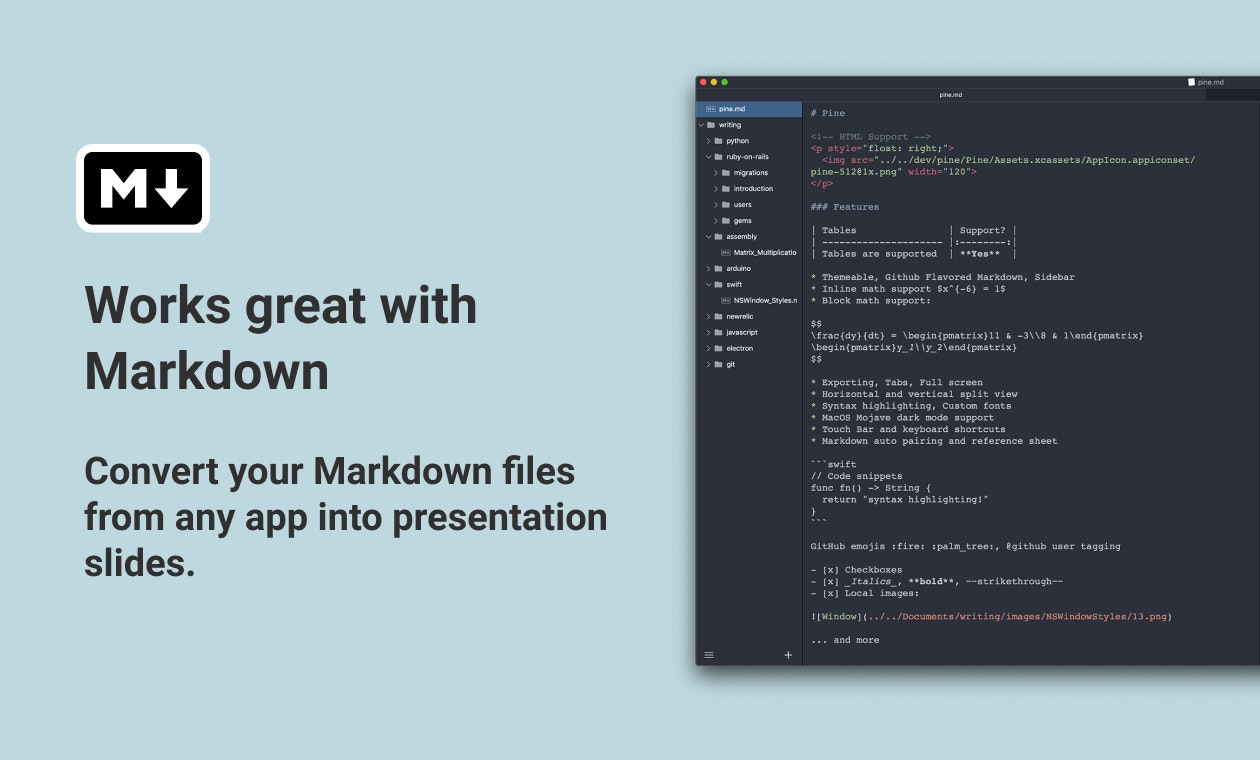
Task: Click the '### Features' heading in editor
Action: coord(845,207)
